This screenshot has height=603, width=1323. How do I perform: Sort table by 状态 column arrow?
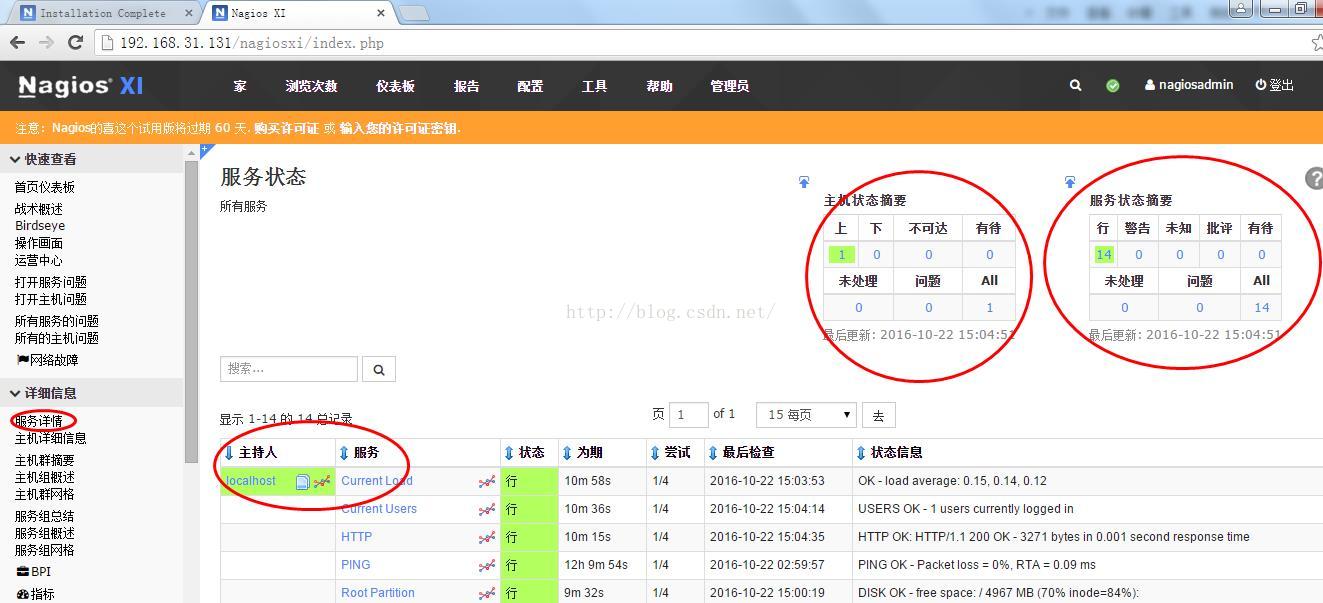click(x=509, y=452)
